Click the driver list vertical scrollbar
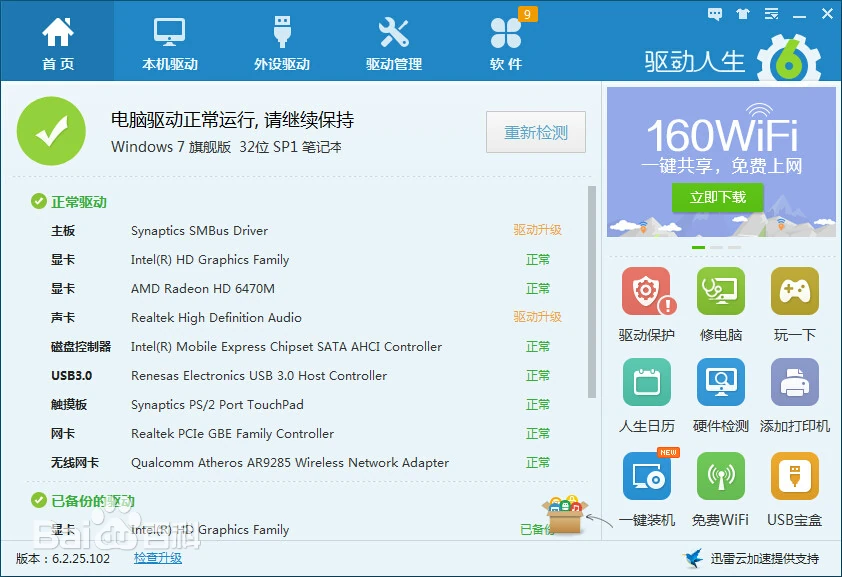This screenshot has width=842, height=577. pyautogui.click(x=592, y=292)
